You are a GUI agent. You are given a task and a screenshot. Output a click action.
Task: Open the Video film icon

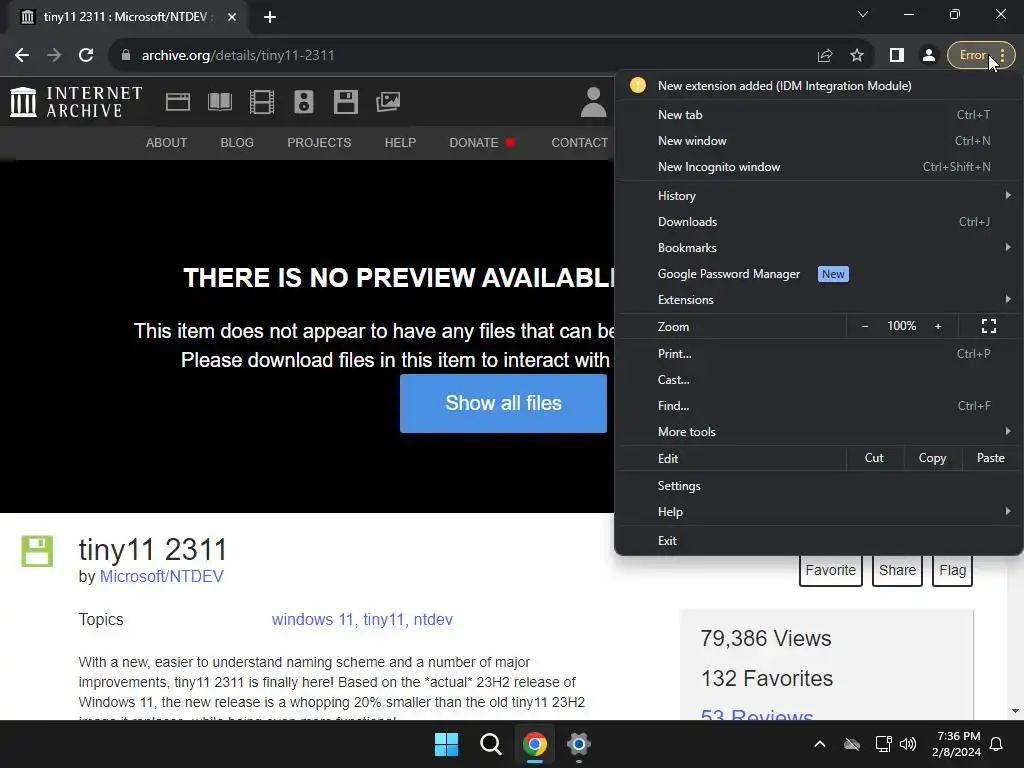[262, 102]
